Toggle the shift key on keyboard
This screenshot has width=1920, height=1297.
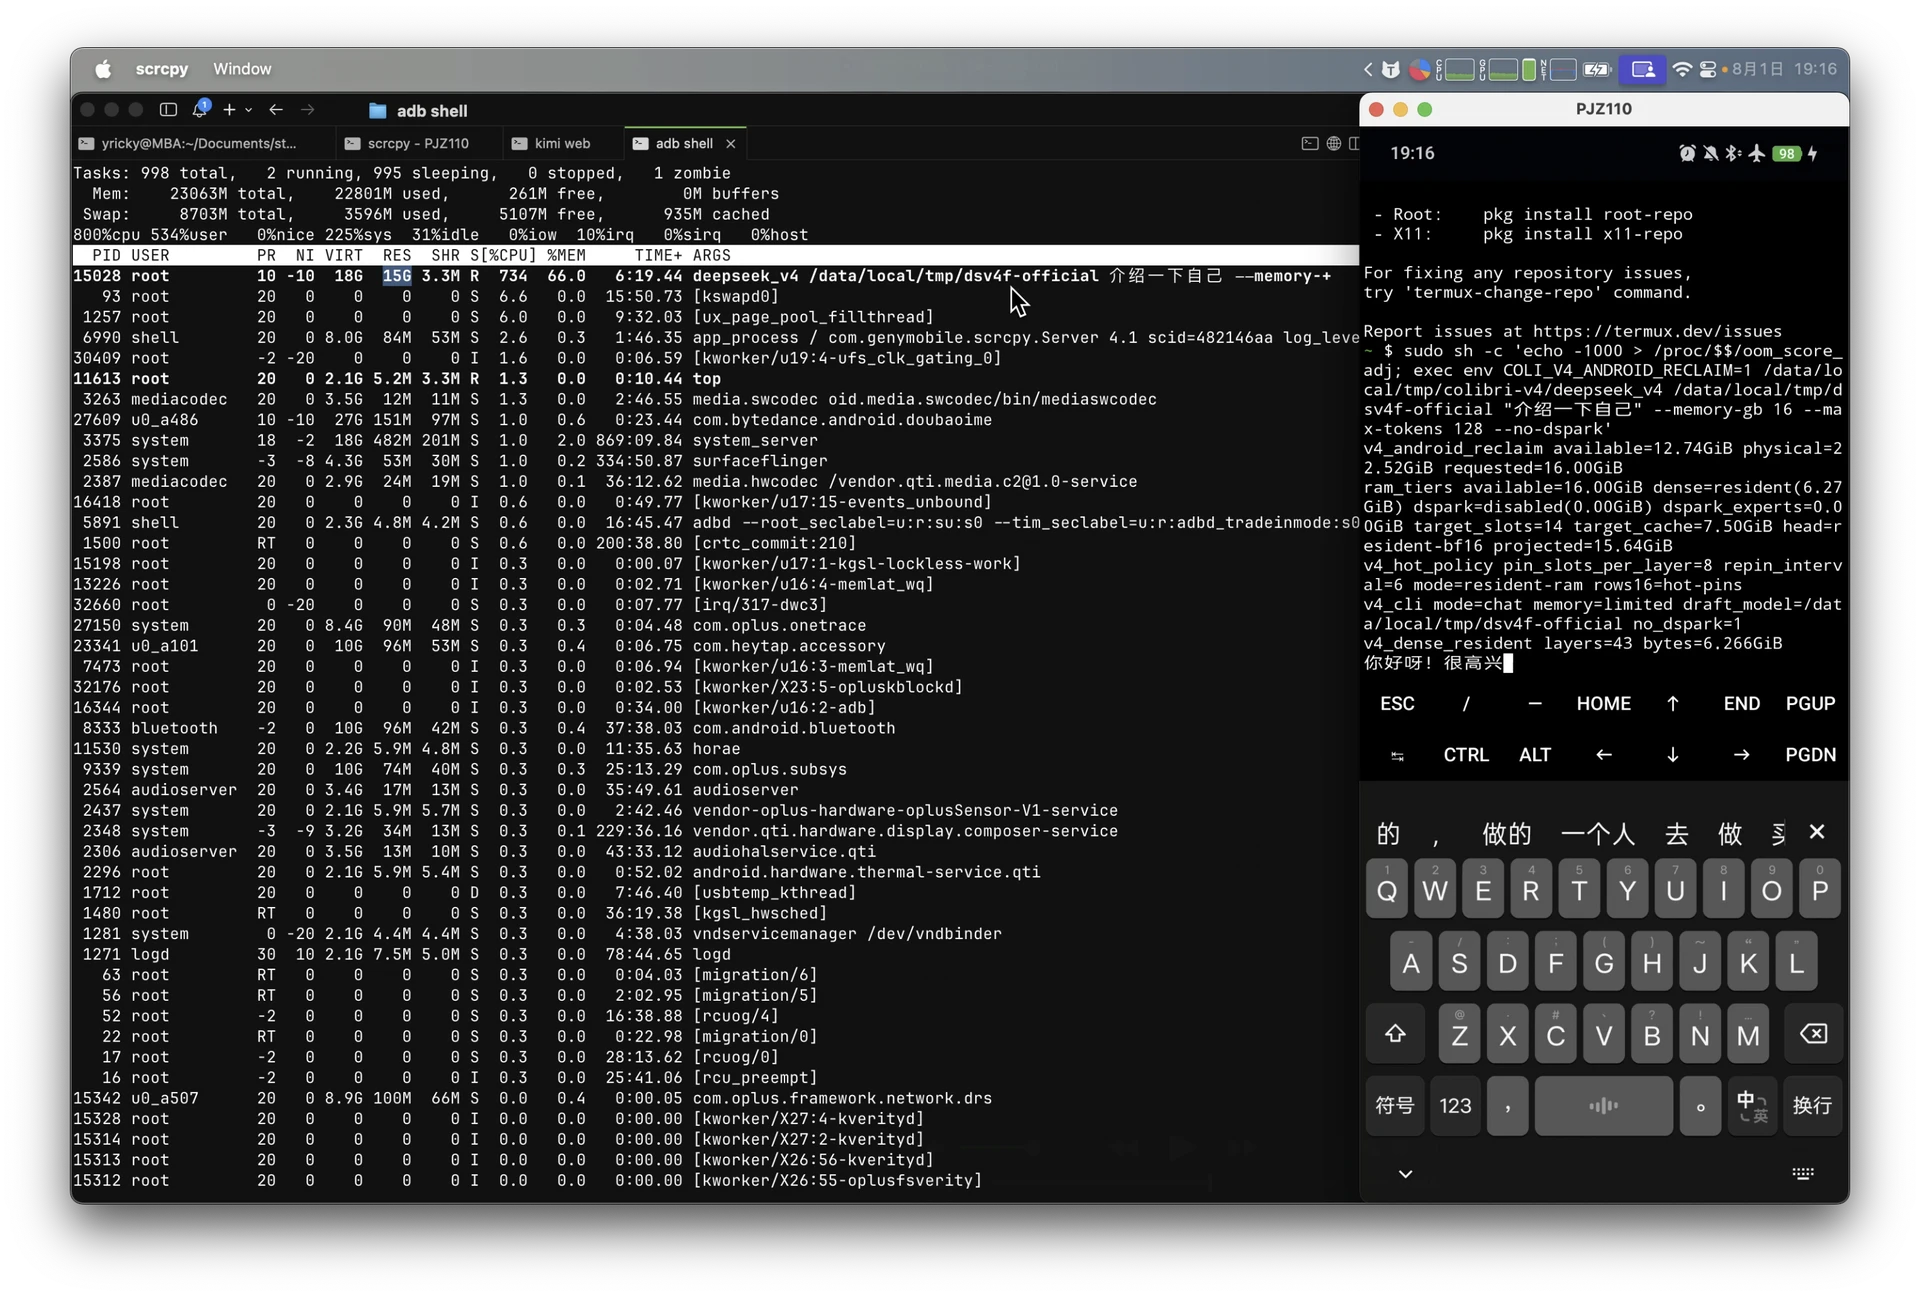pyautogui.click(x=1395, y=1033)
